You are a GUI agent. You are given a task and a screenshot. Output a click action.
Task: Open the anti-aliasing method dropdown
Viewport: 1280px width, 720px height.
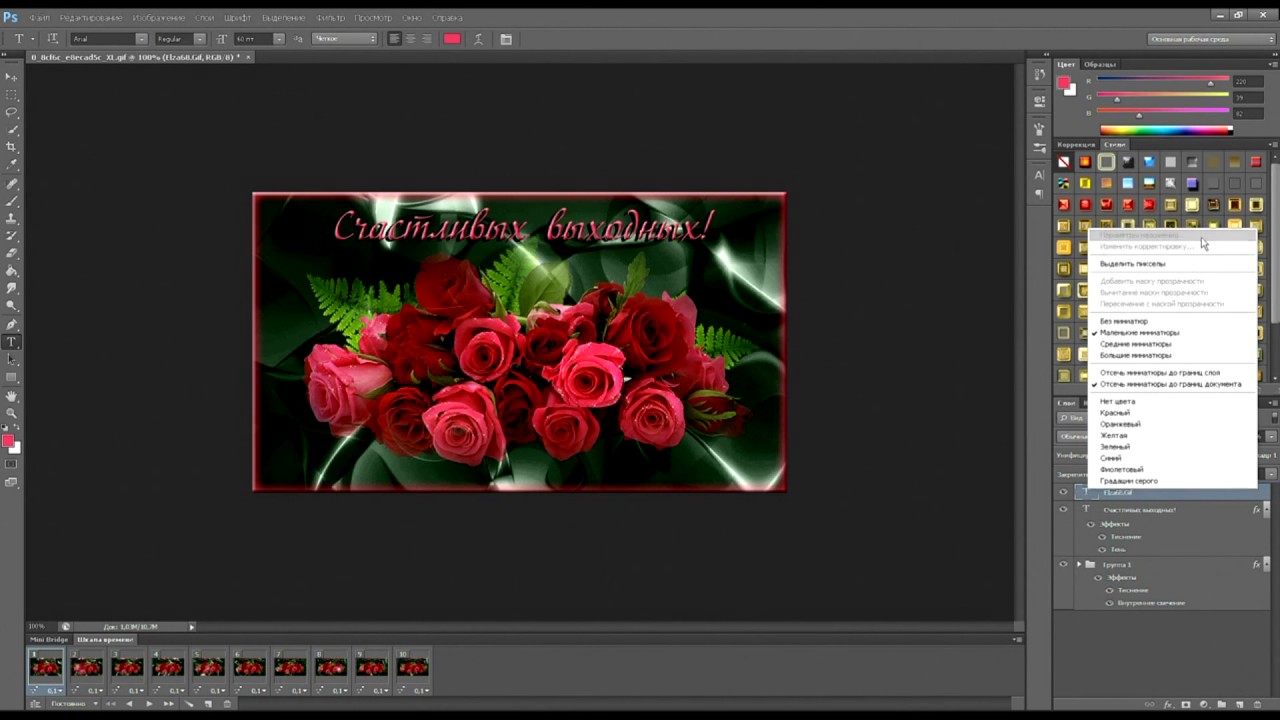click(x=345, y=39)
